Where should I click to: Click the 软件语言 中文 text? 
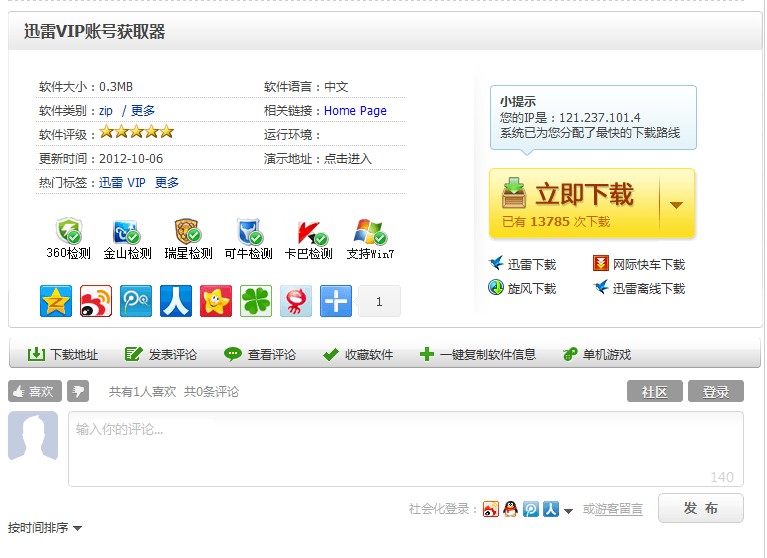point(306,87)
